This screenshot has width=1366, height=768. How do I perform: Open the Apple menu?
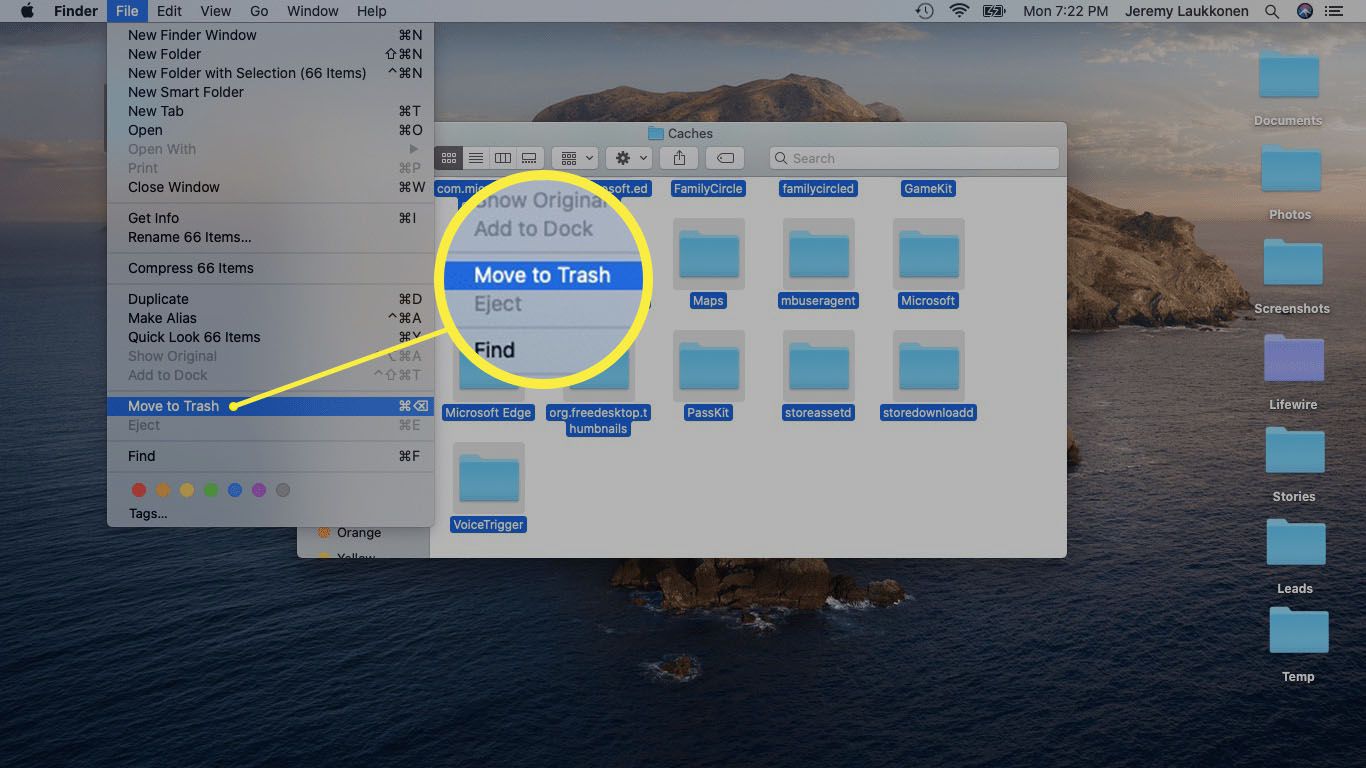(x=28, y=12)
